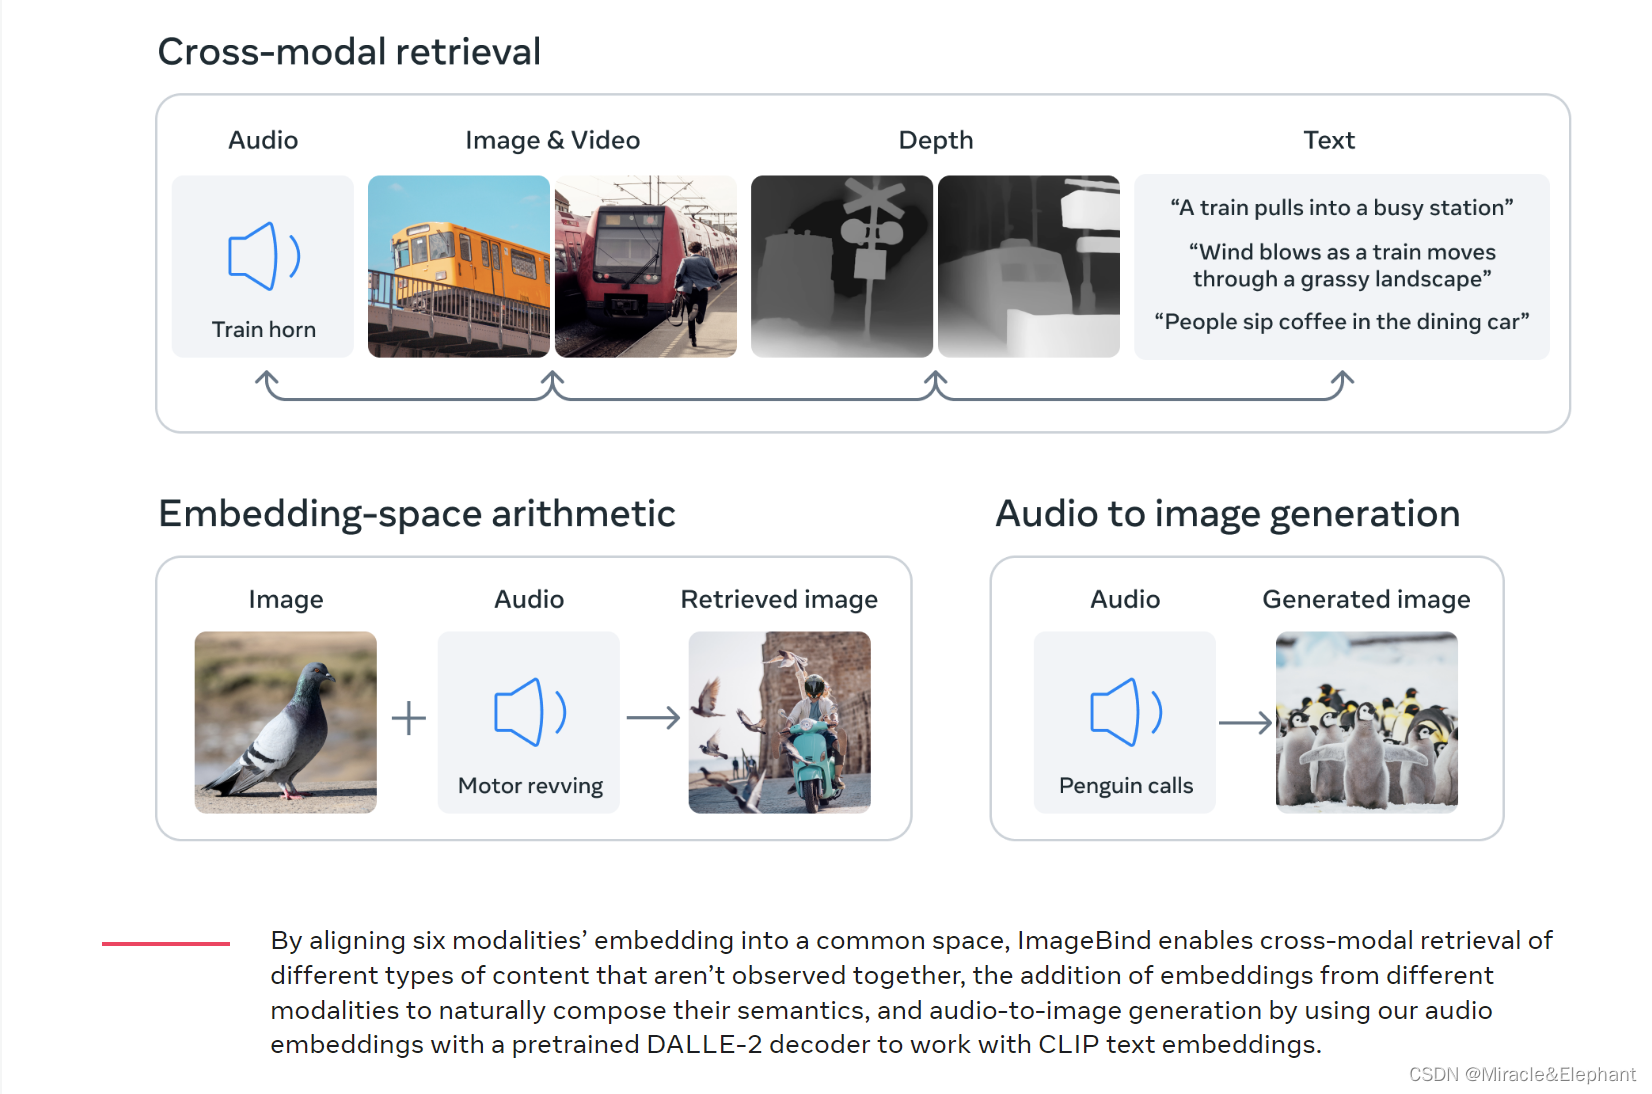Click the 'Generated image' label

pos(1366,599)
